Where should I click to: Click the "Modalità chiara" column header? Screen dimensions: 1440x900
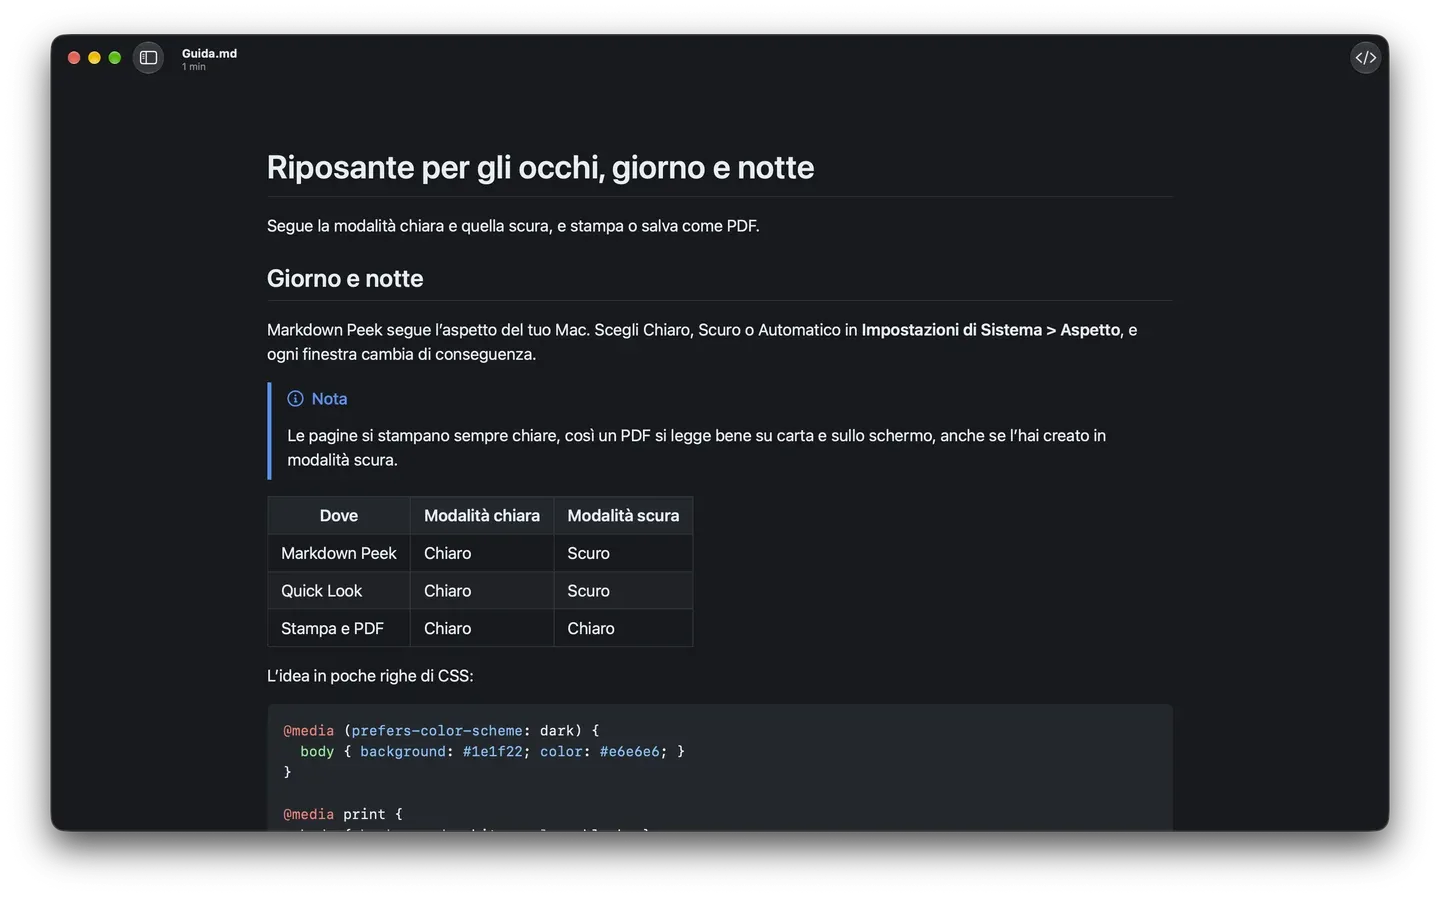482,516
